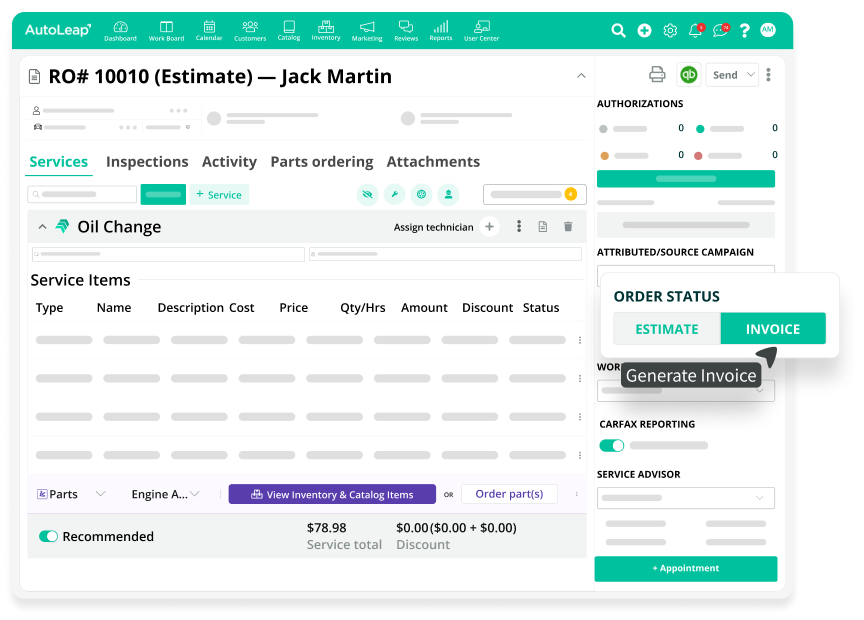
Task: Open the settings gear icon
Action: tap(670, 30)
